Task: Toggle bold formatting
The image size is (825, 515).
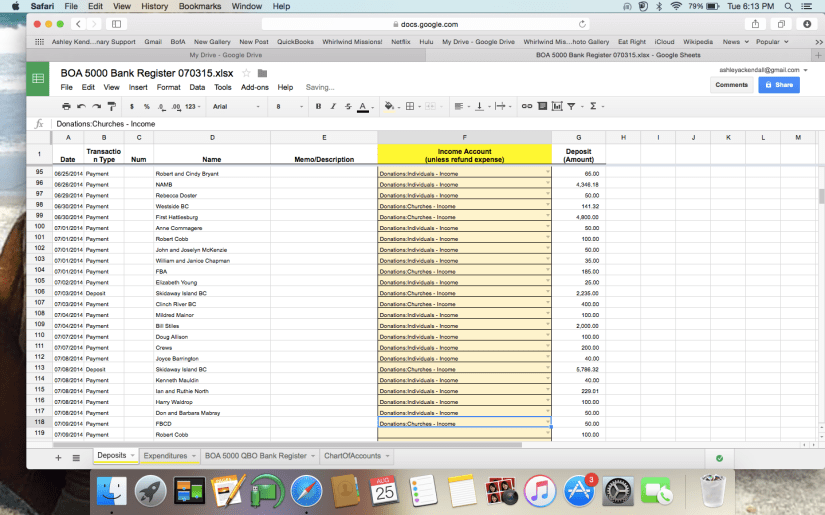Action: click(318, 106)
